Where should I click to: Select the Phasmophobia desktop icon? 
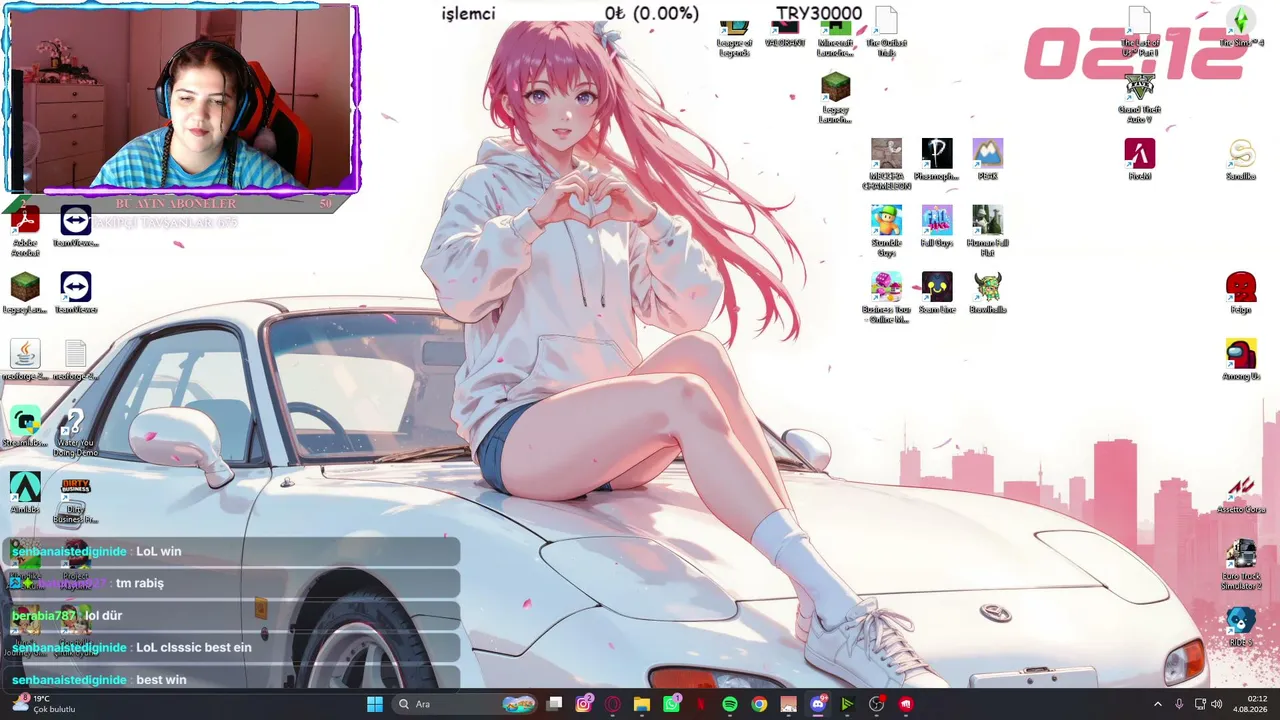[x=937, y=160]
